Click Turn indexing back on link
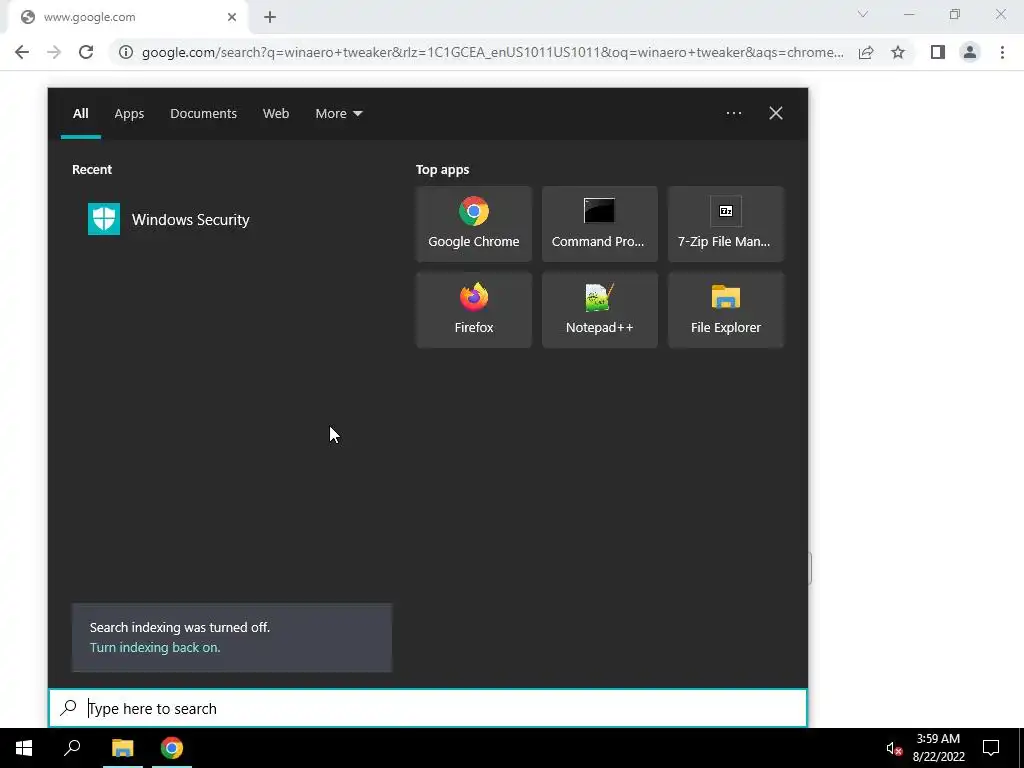1024x768 pixels. (x=155, y=648)
